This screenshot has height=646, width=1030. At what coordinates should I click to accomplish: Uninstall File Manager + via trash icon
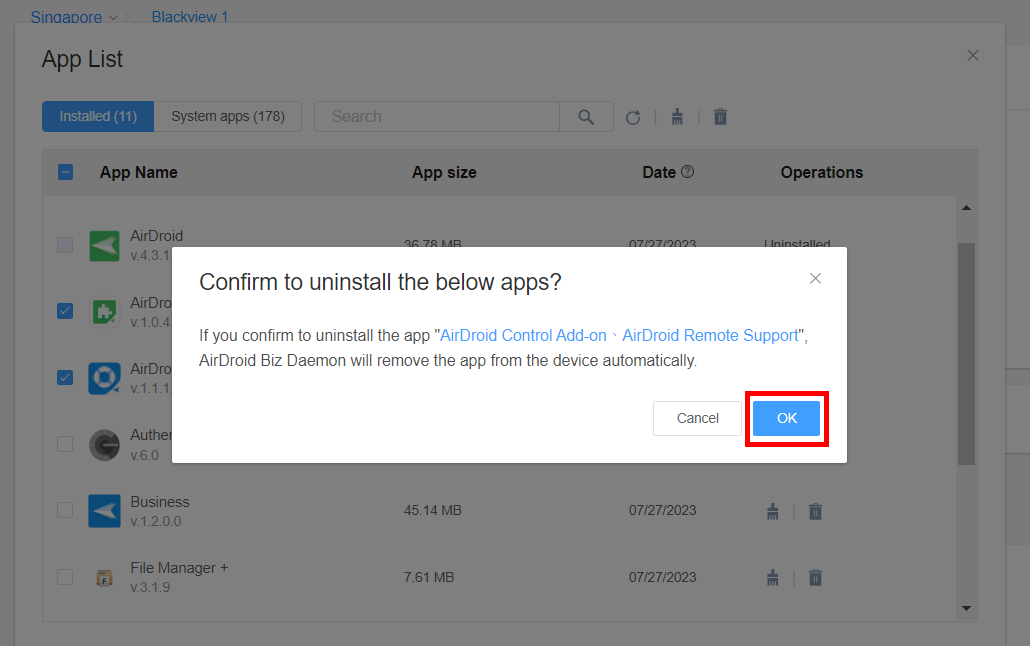tap(815, 578)
